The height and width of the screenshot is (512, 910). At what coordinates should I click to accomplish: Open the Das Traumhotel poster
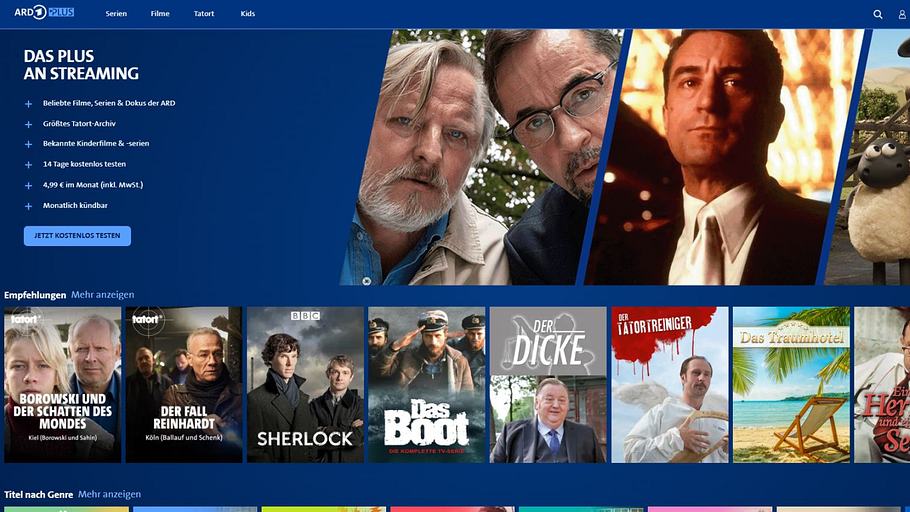click(791, 385)
